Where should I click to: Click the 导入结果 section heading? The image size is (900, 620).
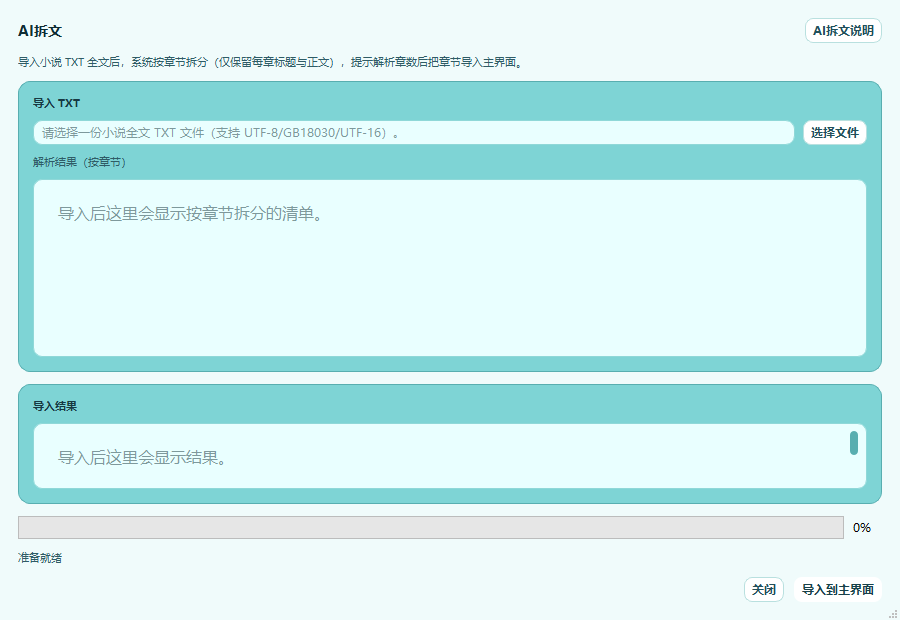[x=55, y=406]
